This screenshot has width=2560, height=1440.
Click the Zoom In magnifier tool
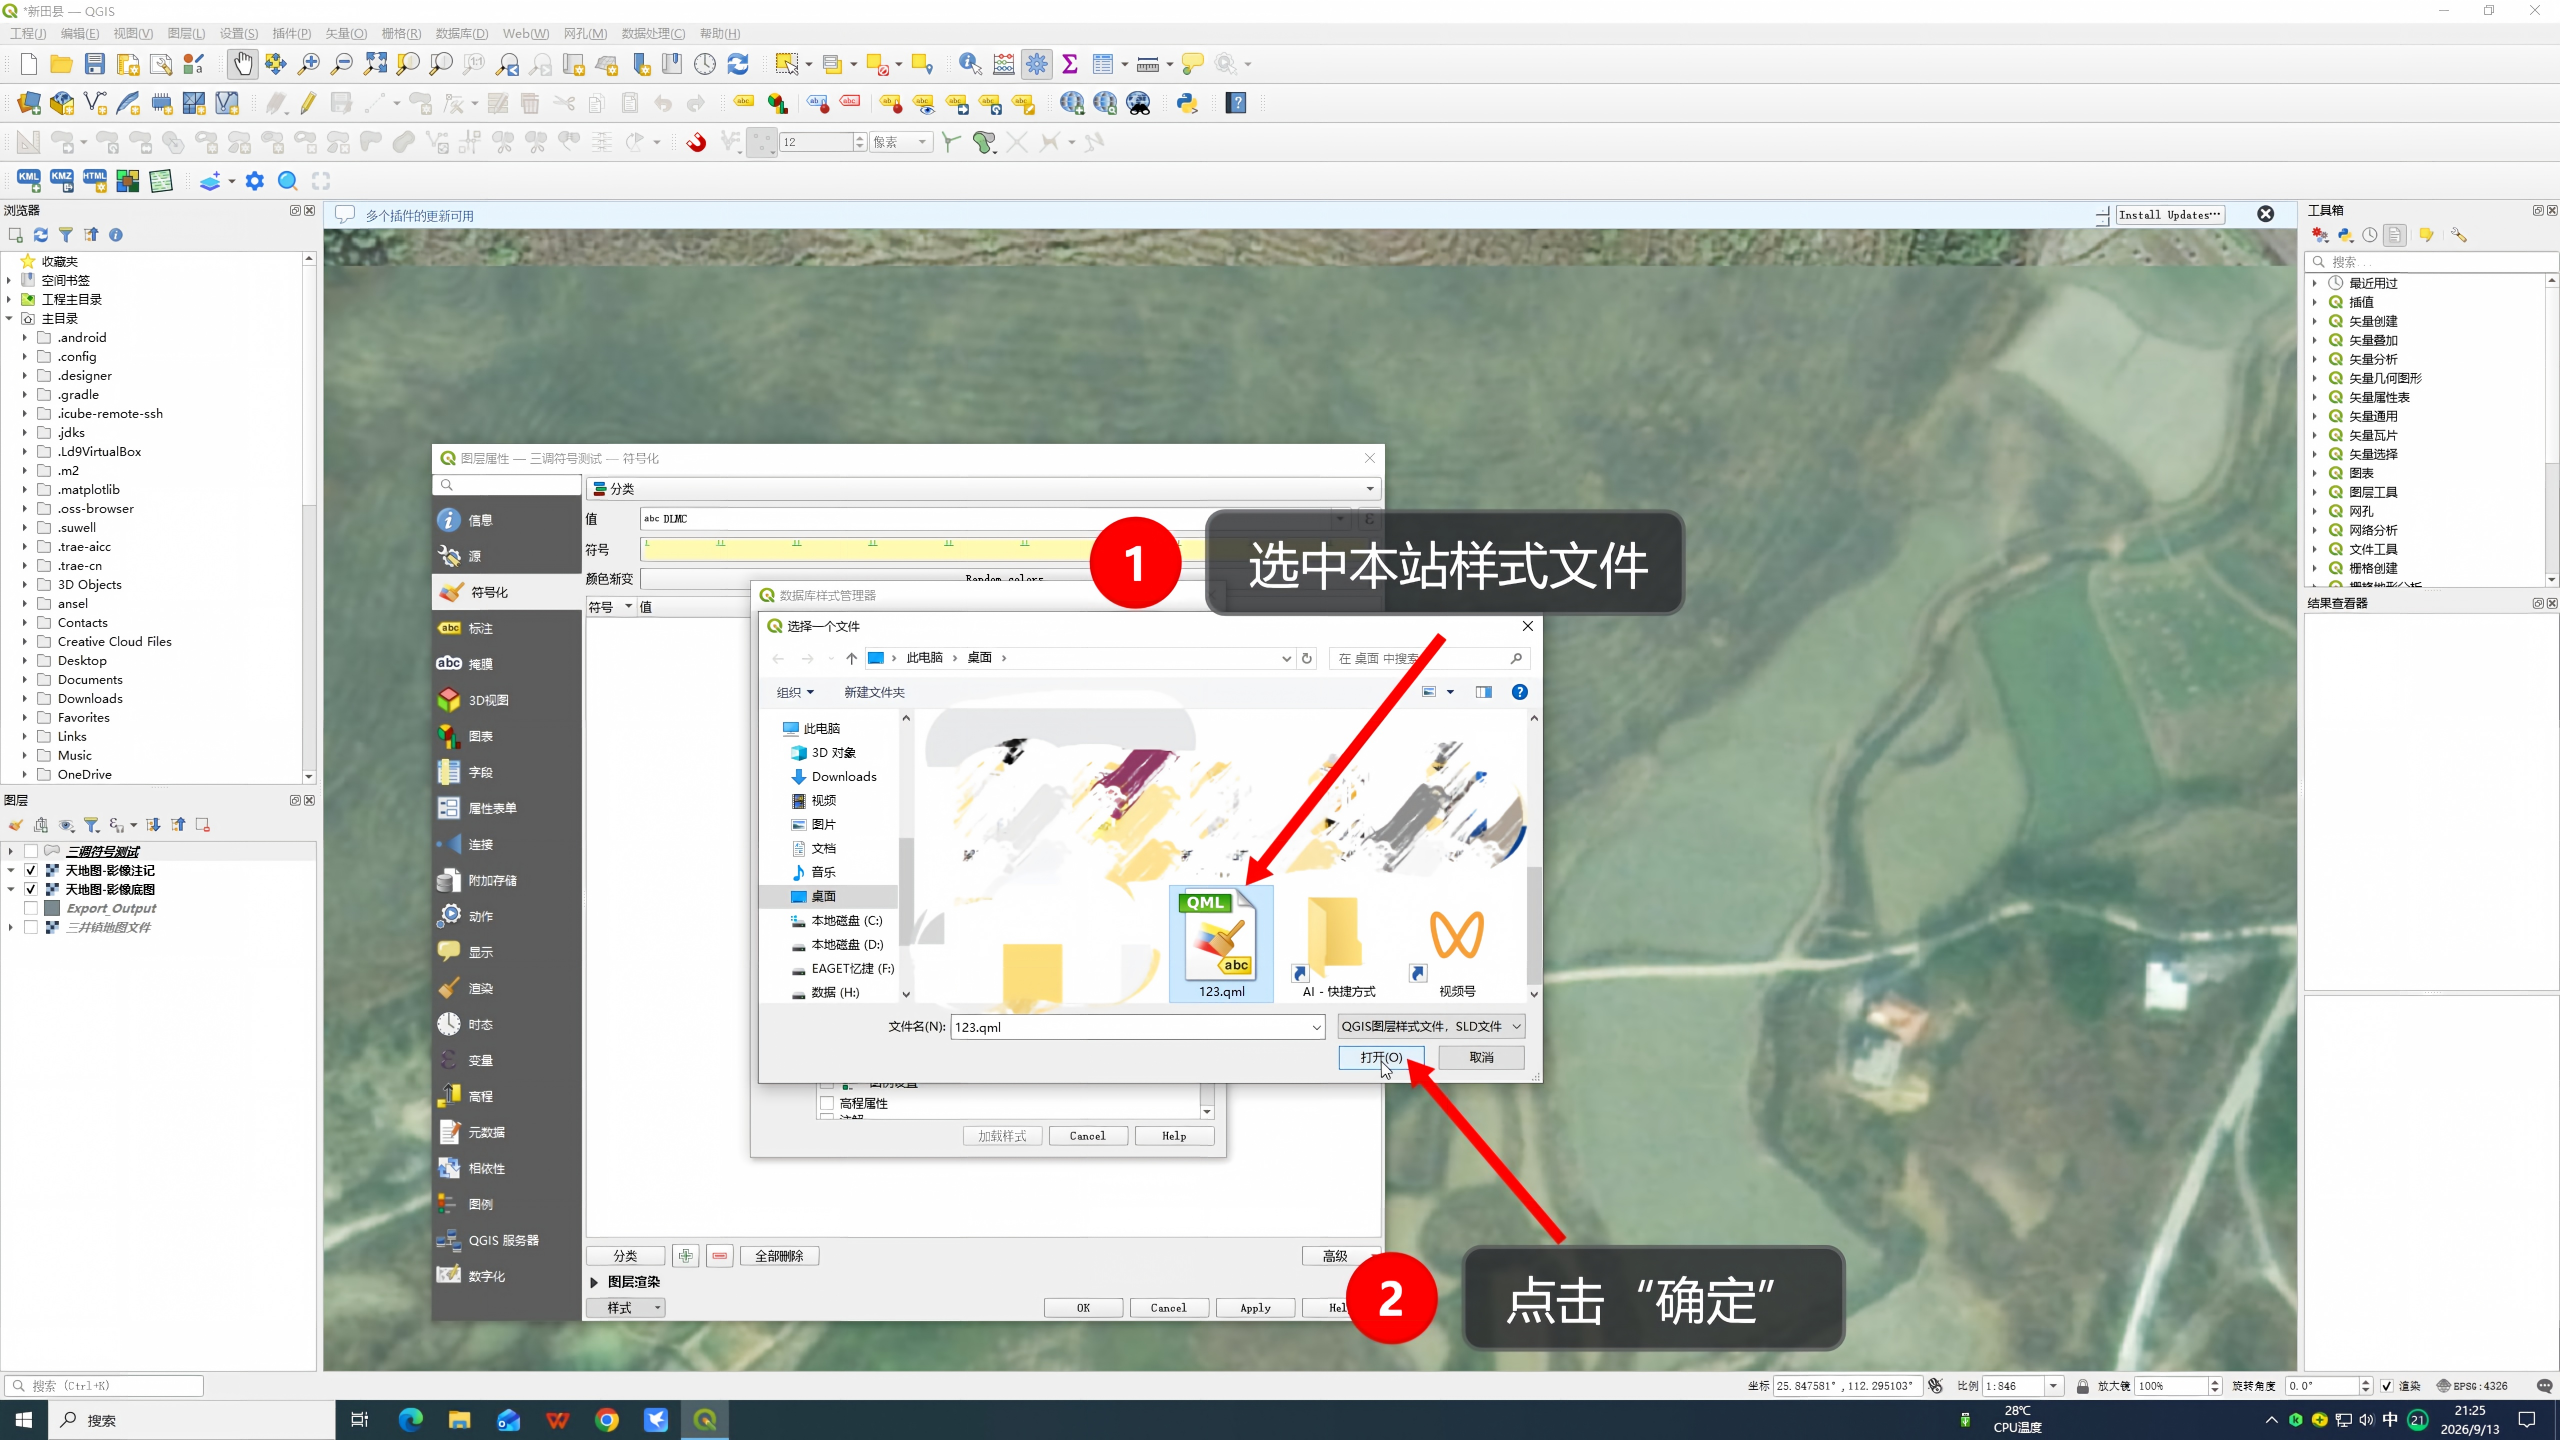click(x=309, y=64)
